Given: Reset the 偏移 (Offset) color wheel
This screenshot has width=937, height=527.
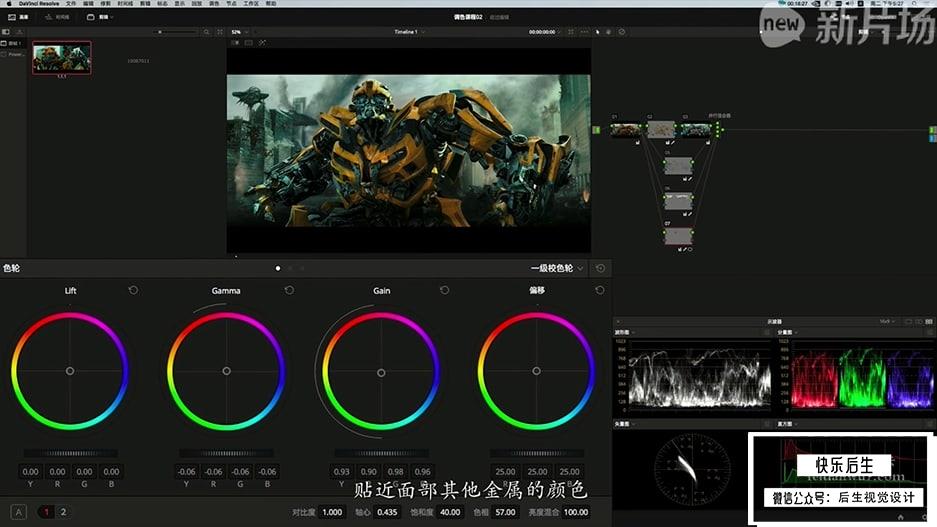Looking at the screenshot, I should (x=600, y=290).
